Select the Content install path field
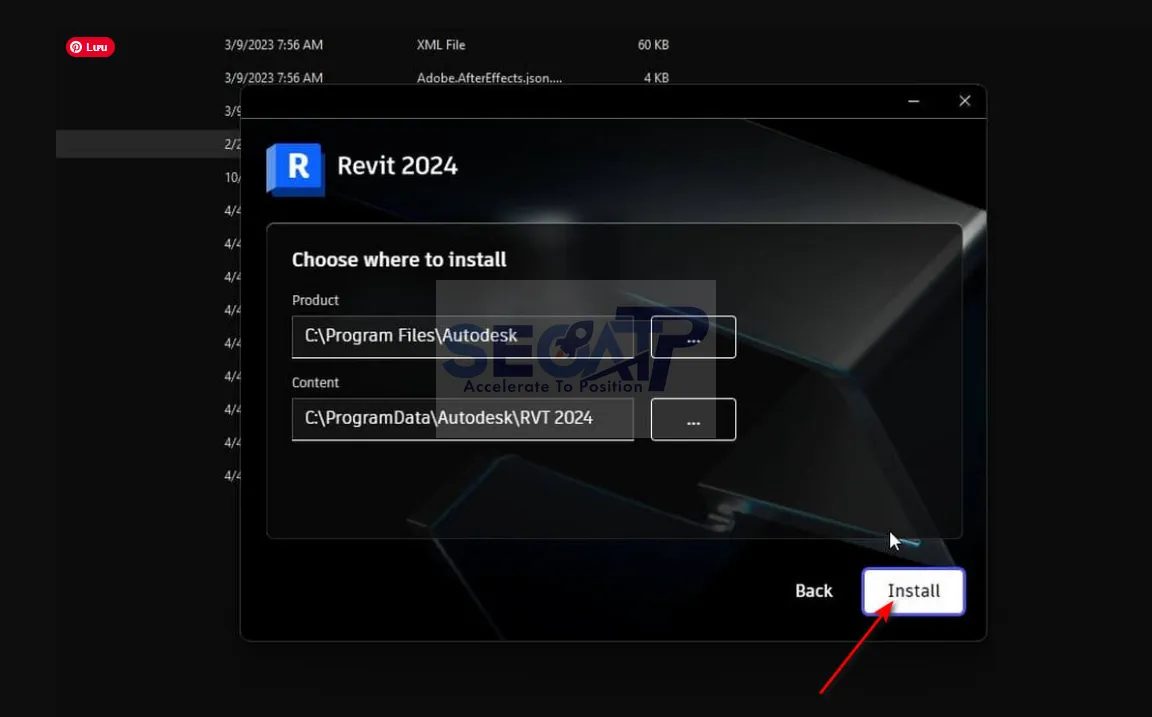1152x717 pixels. (462, 419)
